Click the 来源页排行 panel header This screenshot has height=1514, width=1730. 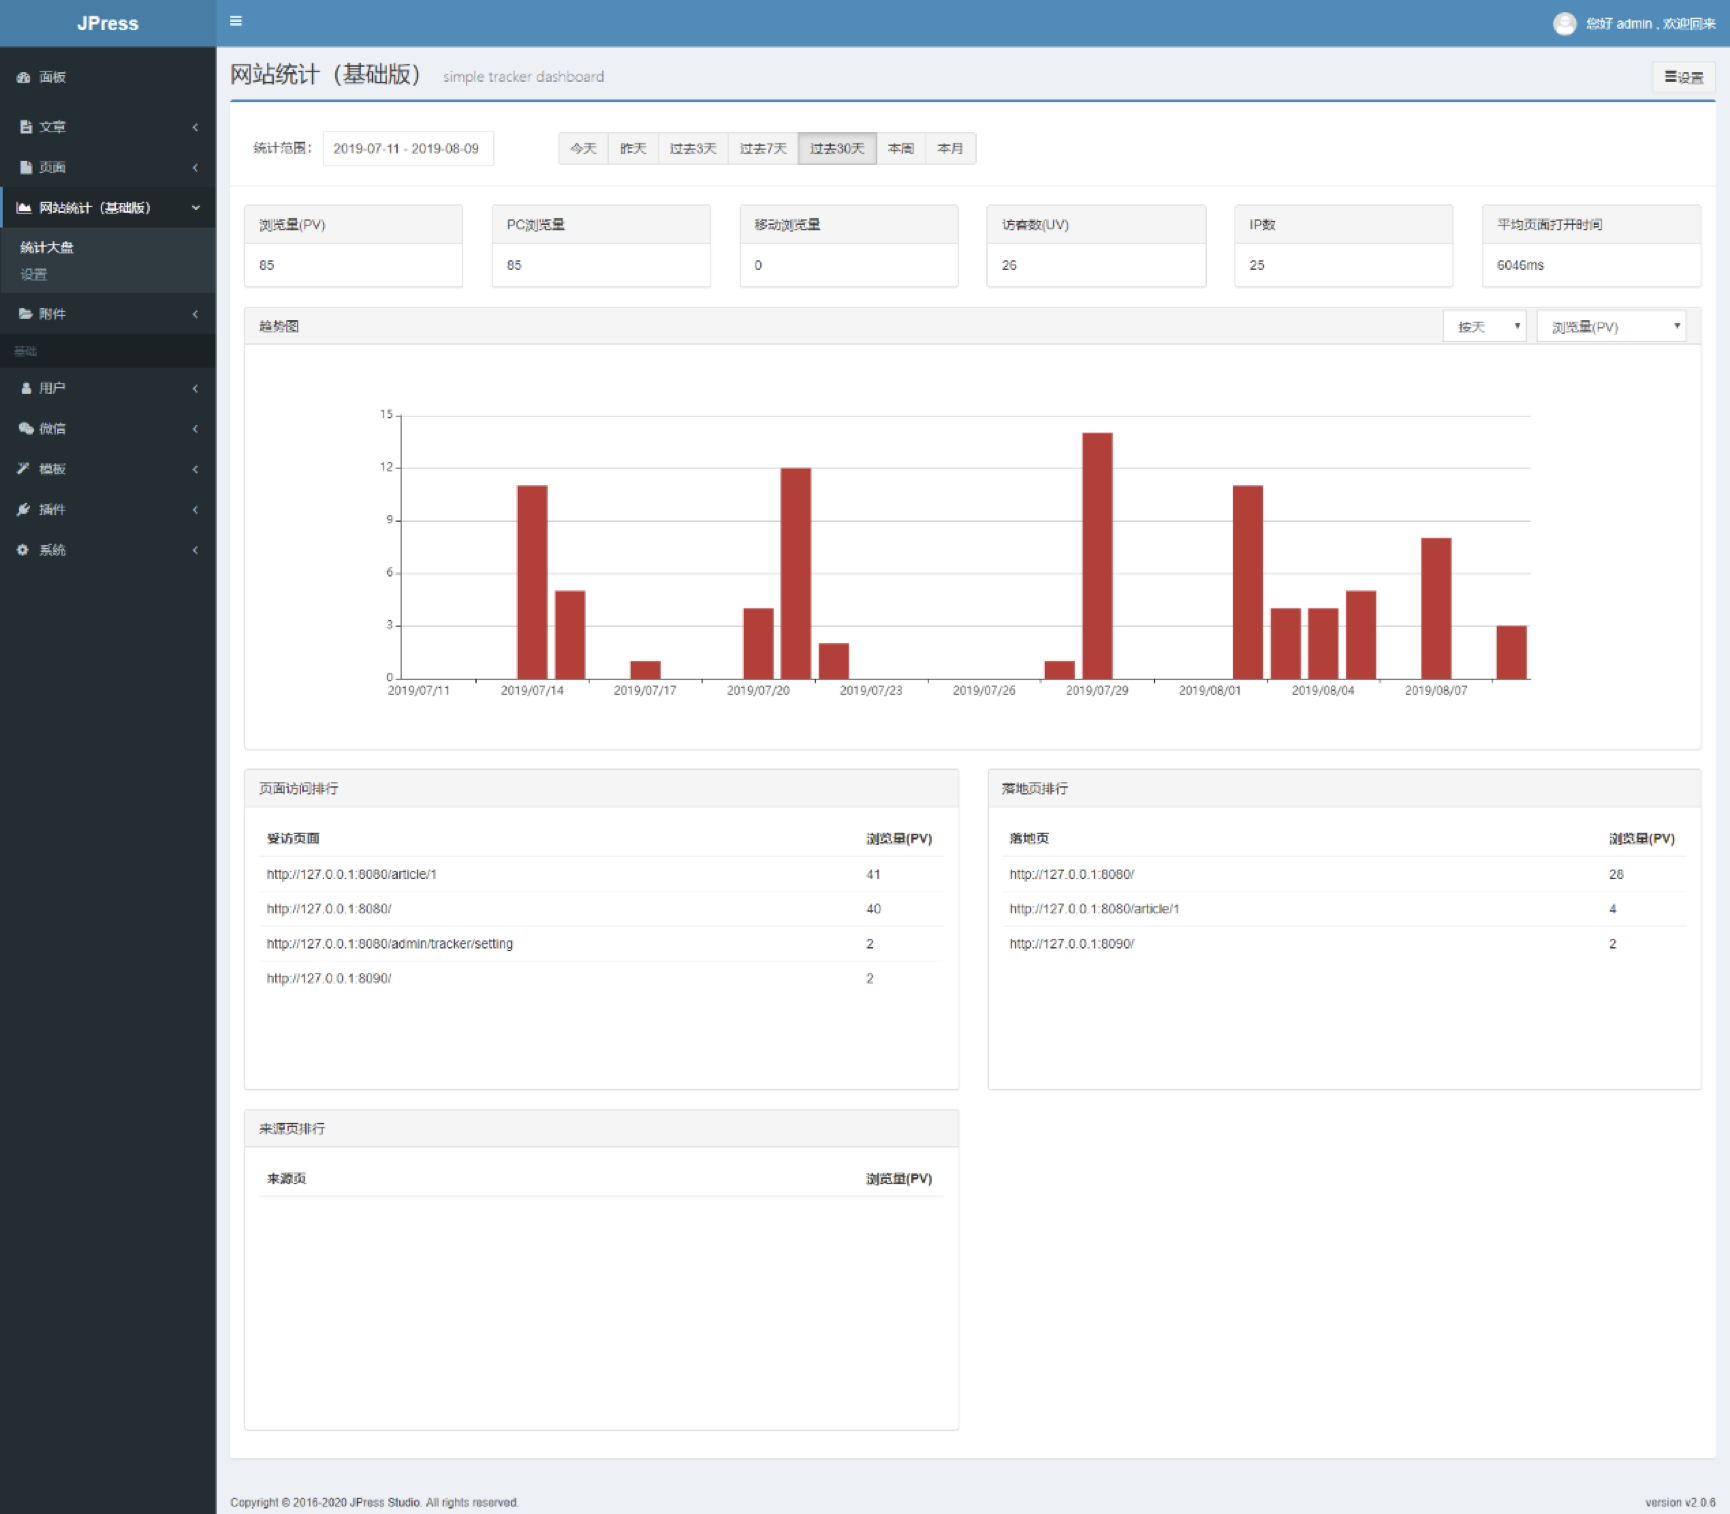tap(601, 1128)
